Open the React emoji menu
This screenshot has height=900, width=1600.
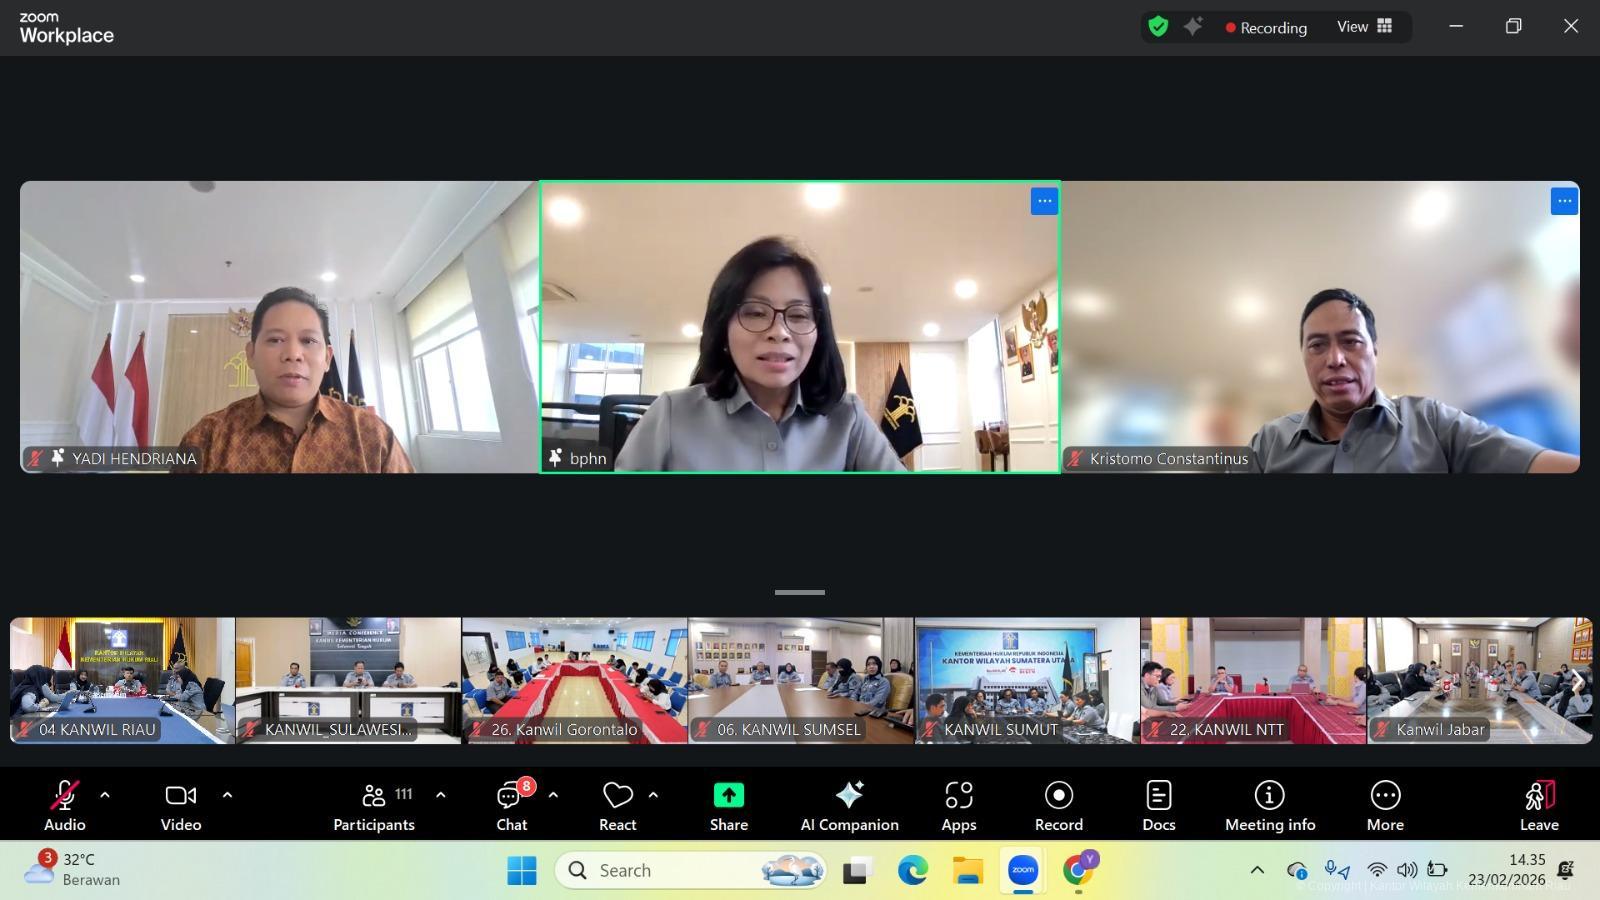point(617,805)
